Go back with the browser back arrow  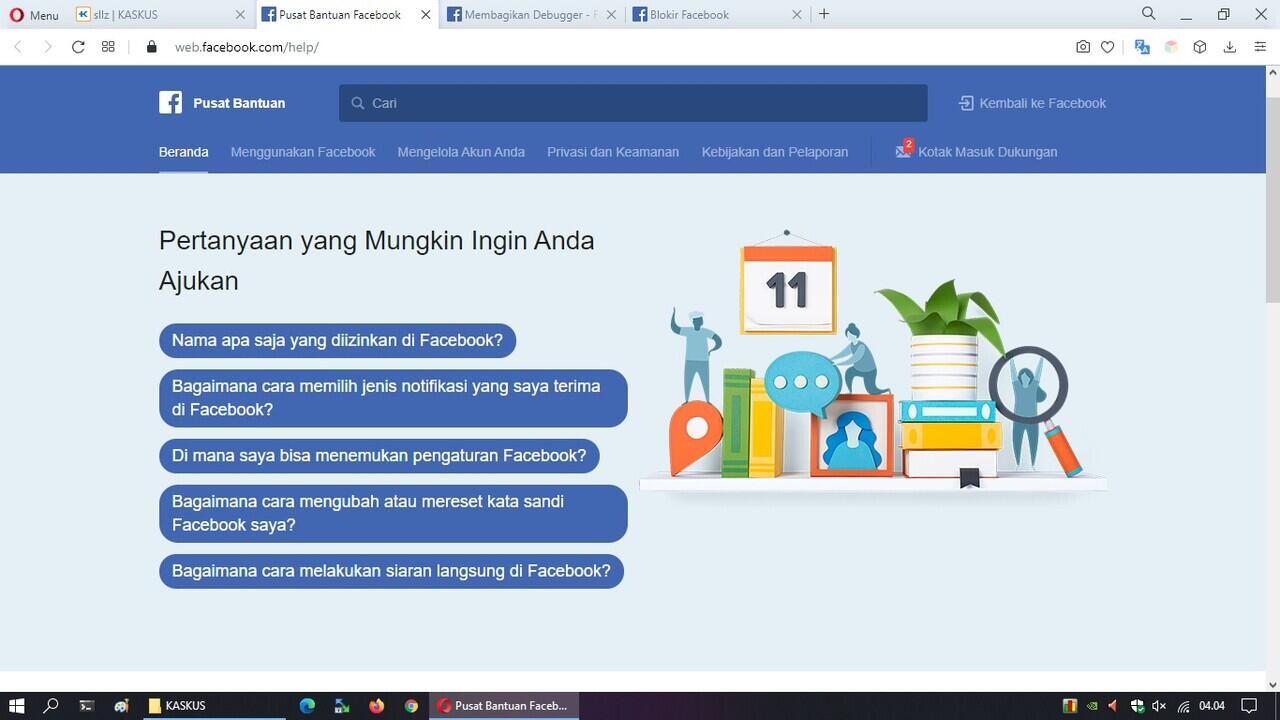18,47
